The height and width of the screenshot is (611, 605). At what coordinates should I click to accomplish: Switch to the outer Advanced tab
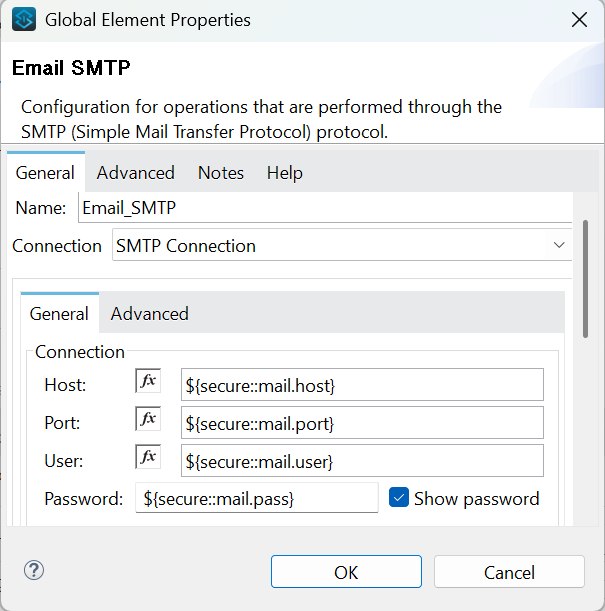pos(135,173)
